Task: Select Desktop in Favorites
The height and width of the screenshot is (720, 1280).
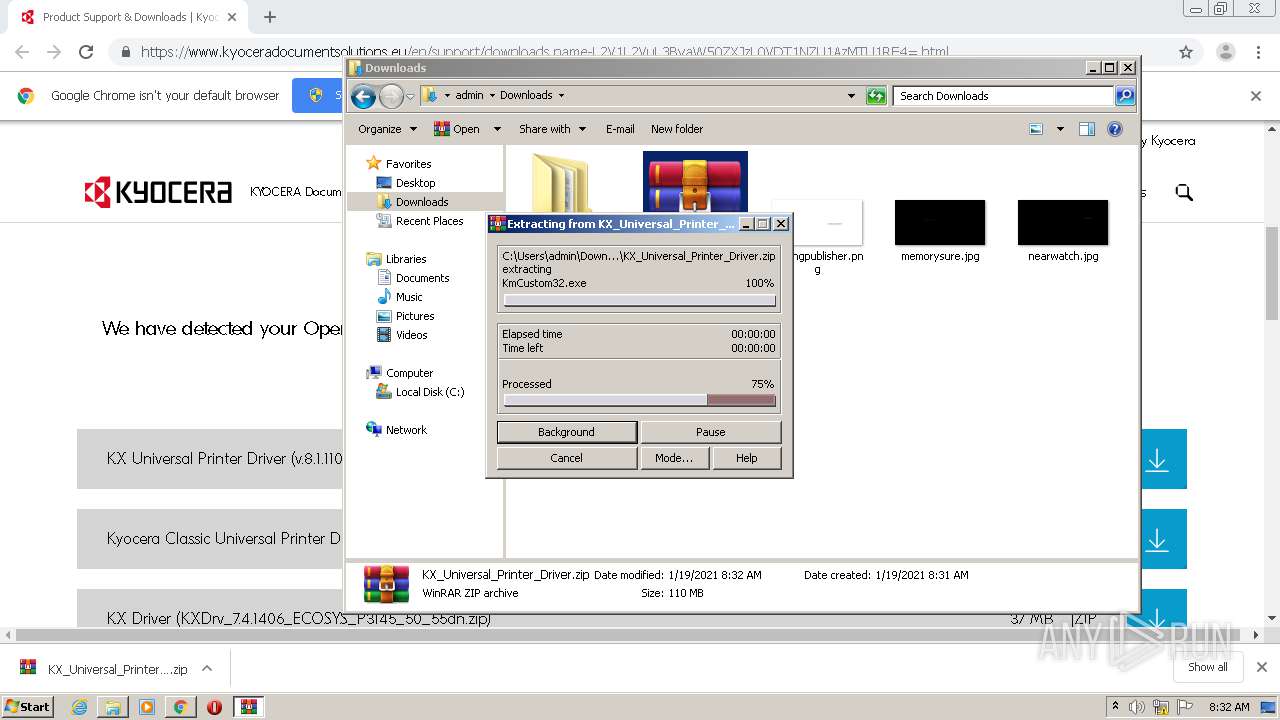Action: click(x=415, y=183)
